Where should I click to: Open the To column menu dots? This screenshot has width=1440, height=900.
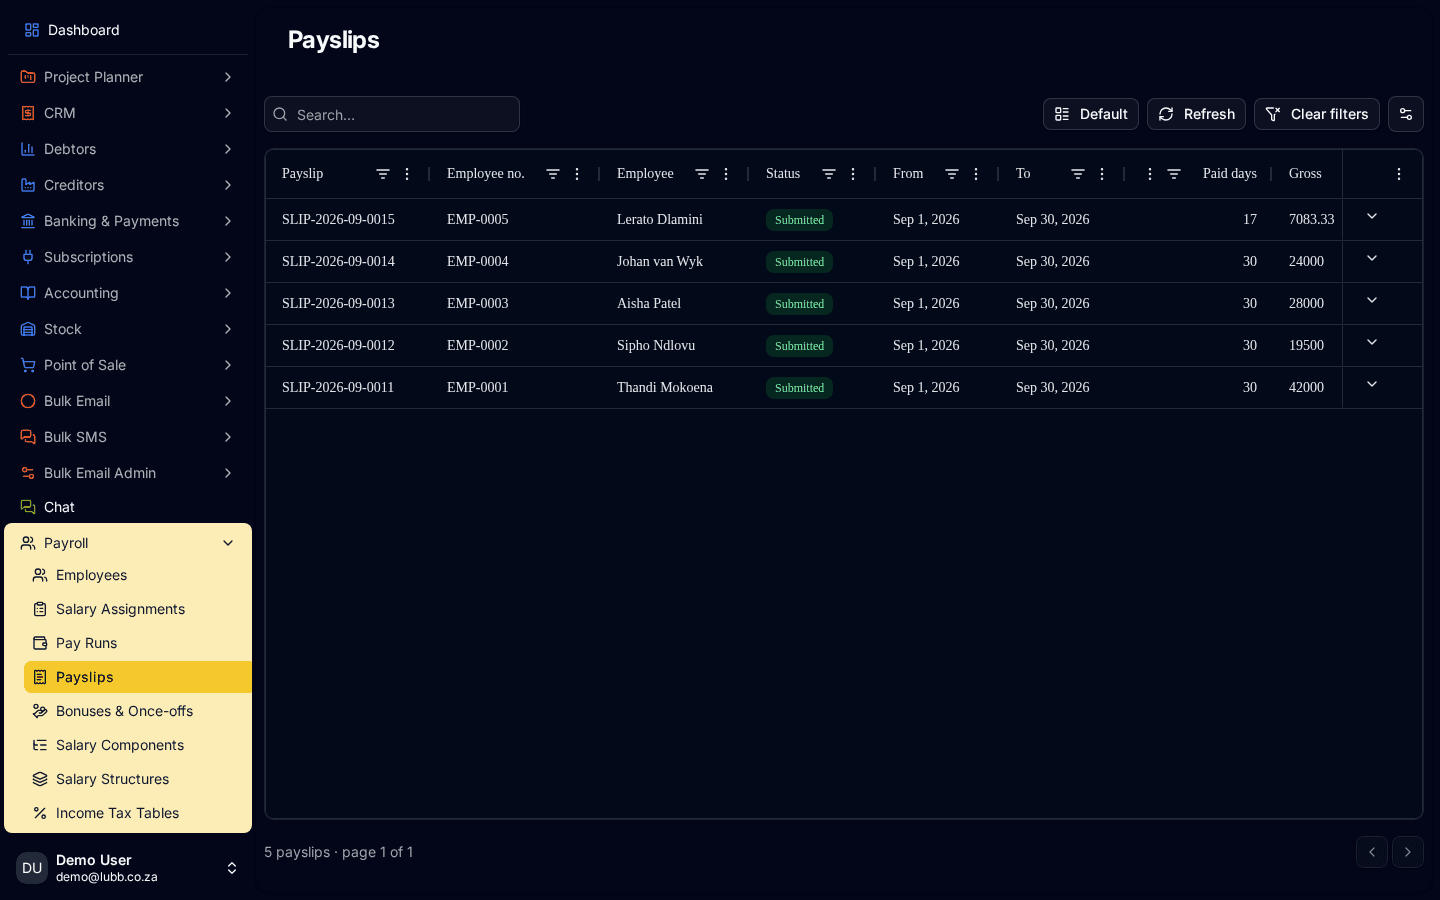pos(1102,174)
